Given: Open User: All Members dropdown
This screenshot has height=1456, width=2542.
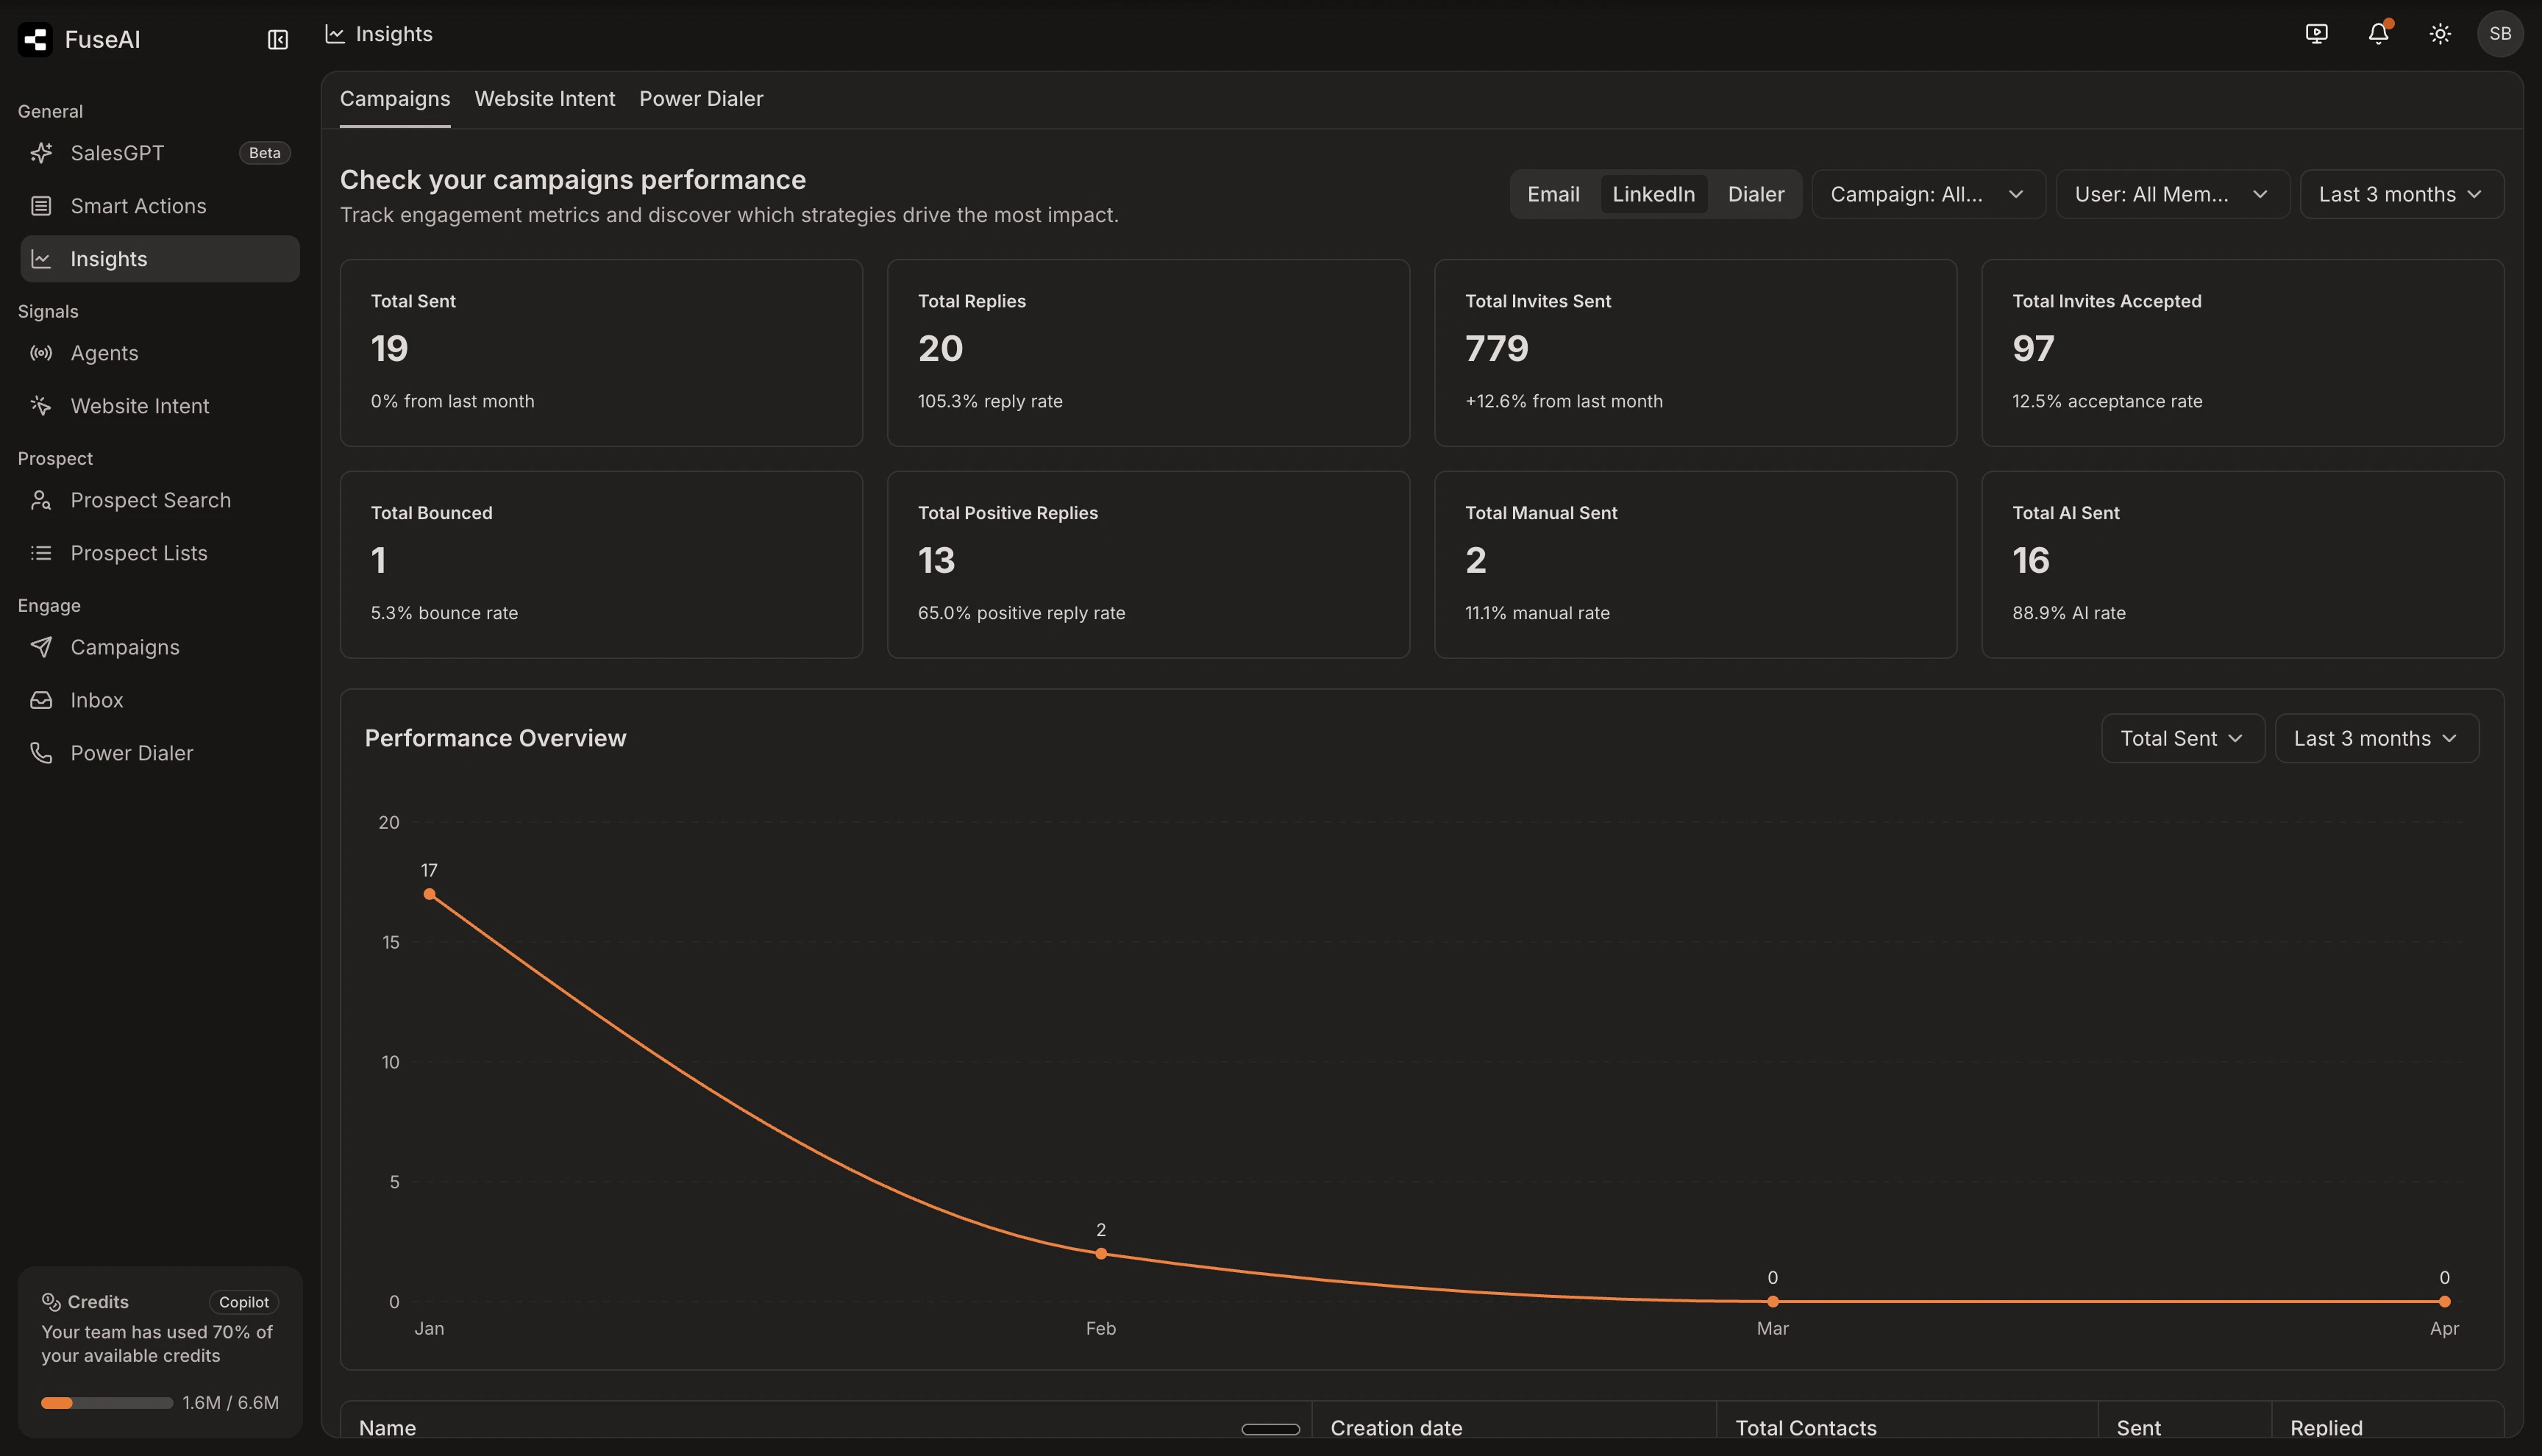Looking at the screenshot, I should 2171,194.
